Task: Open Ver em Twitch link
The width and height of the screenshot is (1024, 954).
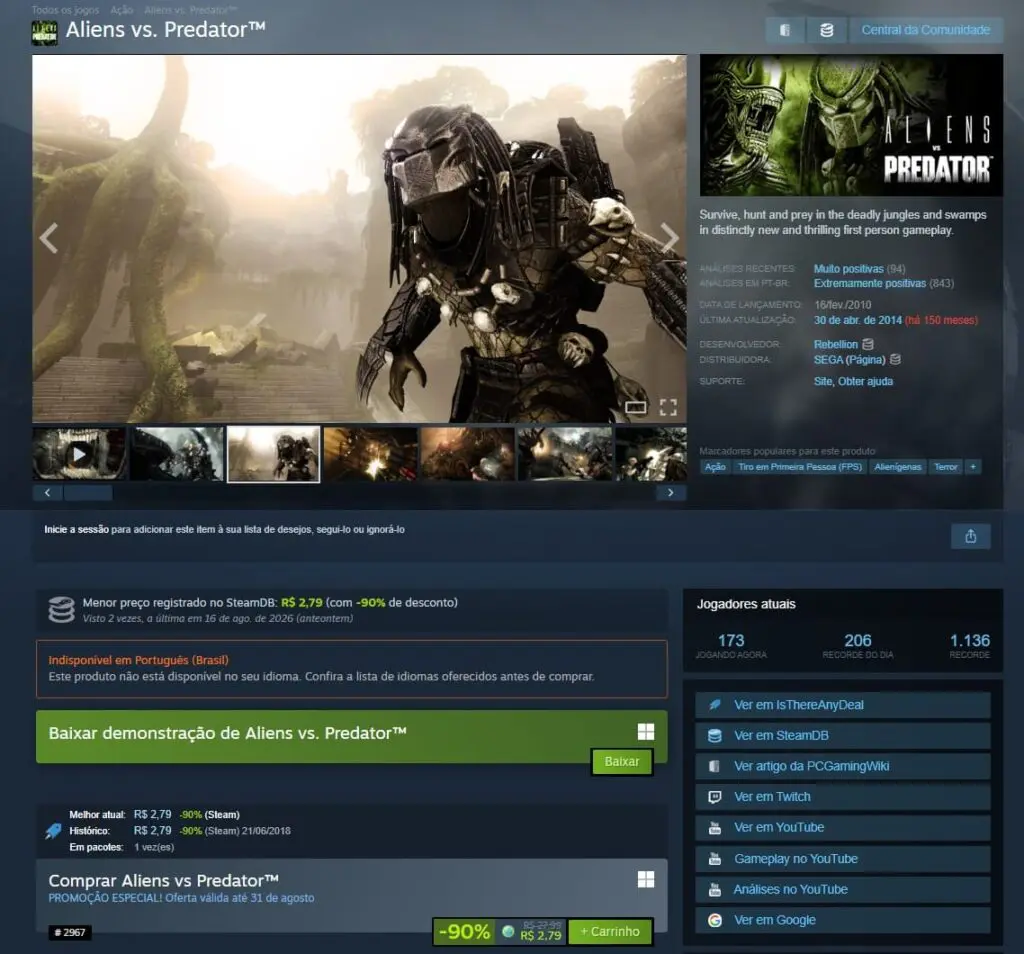Action: click(842, 797)
